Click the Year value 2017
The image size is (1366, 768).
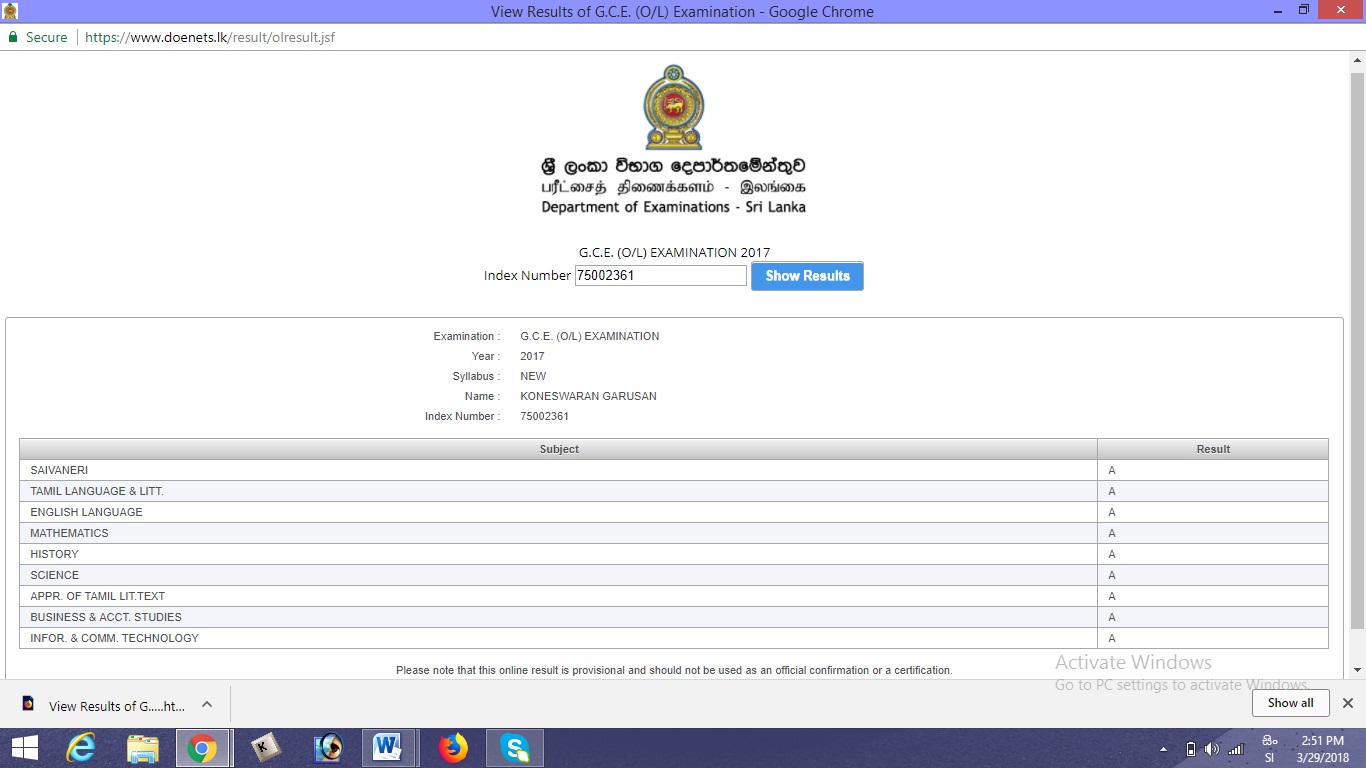532,356
